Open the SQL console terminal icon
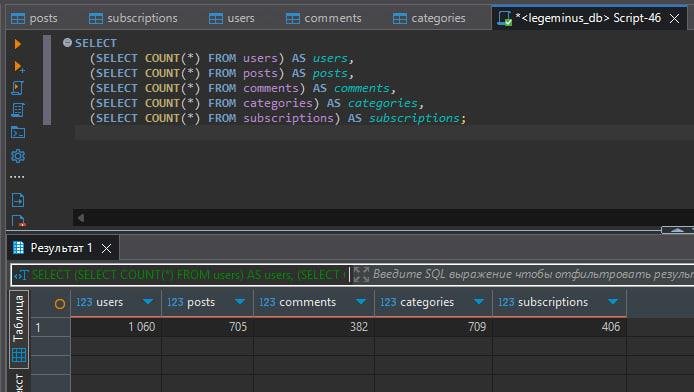Image resolution: width=694 pixels, height=392 pixels. coord(18,132)
